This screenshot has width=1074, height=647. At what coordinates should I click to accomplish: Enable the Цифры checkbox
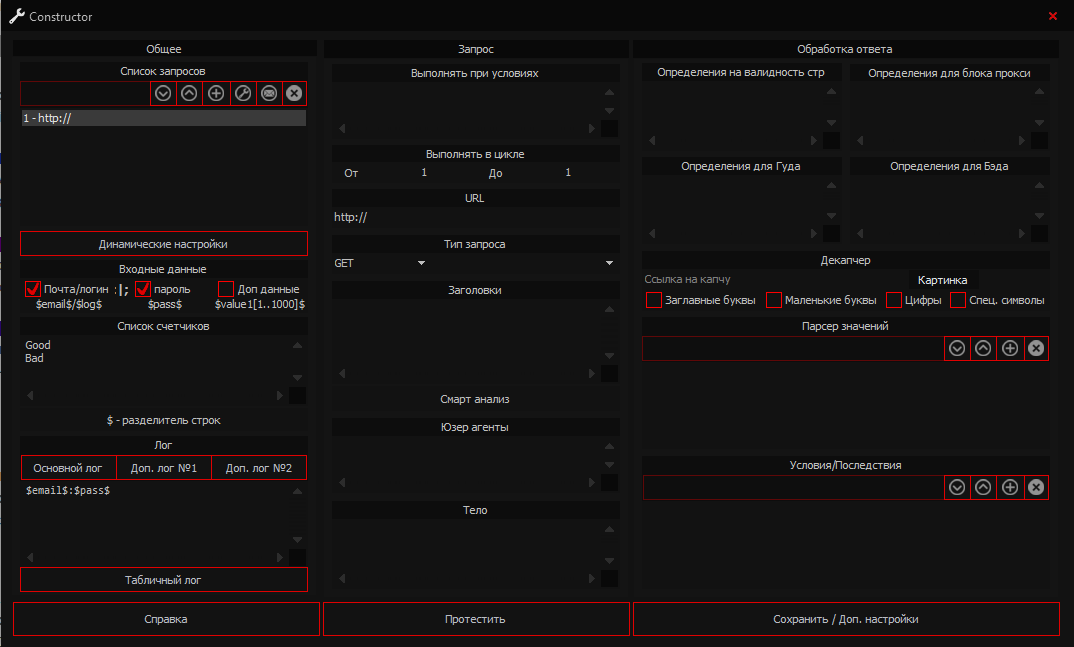coord(894,300)
